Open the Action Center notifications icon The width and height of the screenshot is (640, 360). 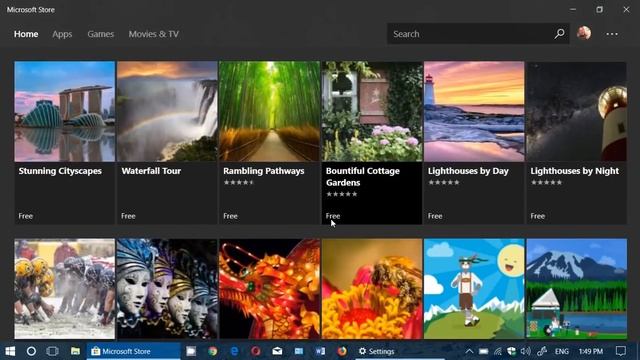(x=621, y=351)
